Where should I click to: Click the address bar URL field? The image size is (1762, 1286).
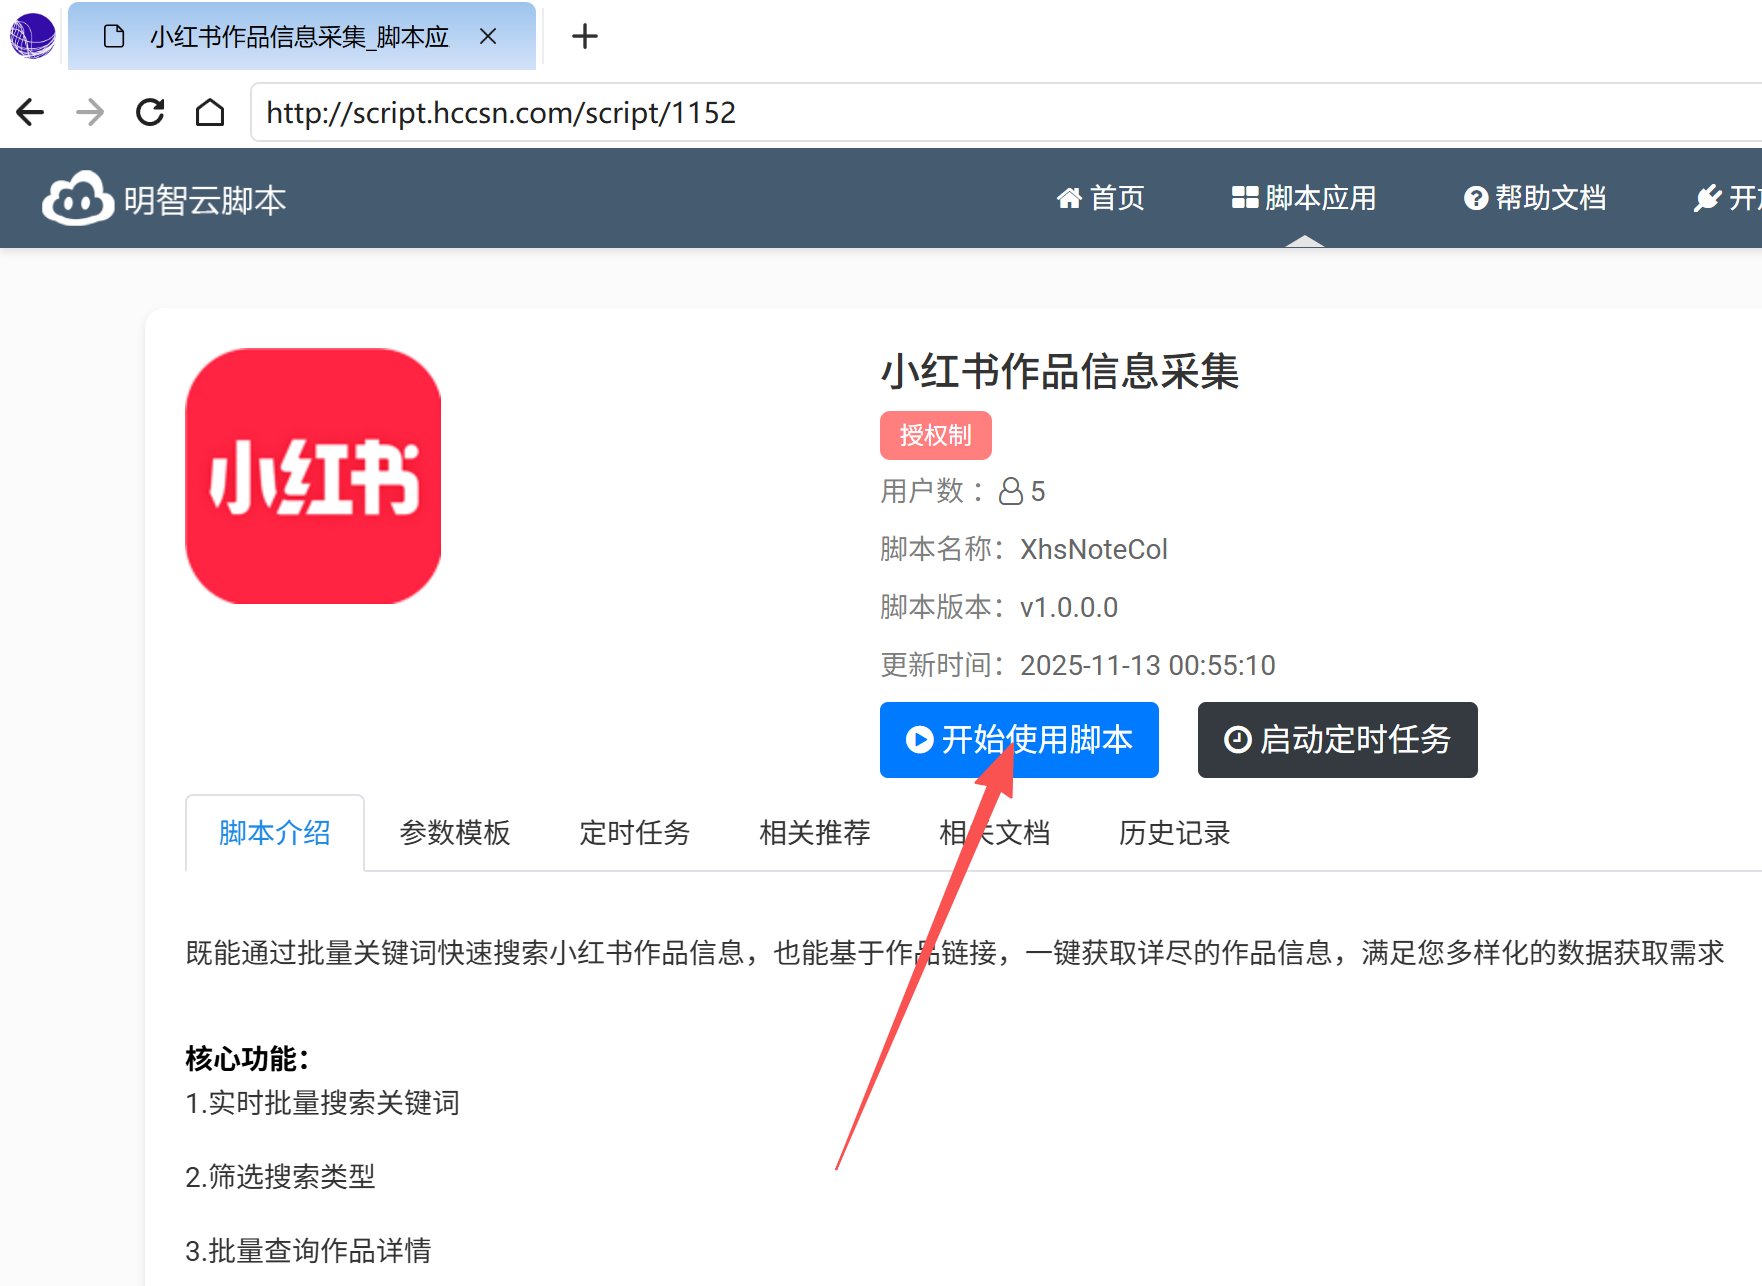coord(1000,112)
